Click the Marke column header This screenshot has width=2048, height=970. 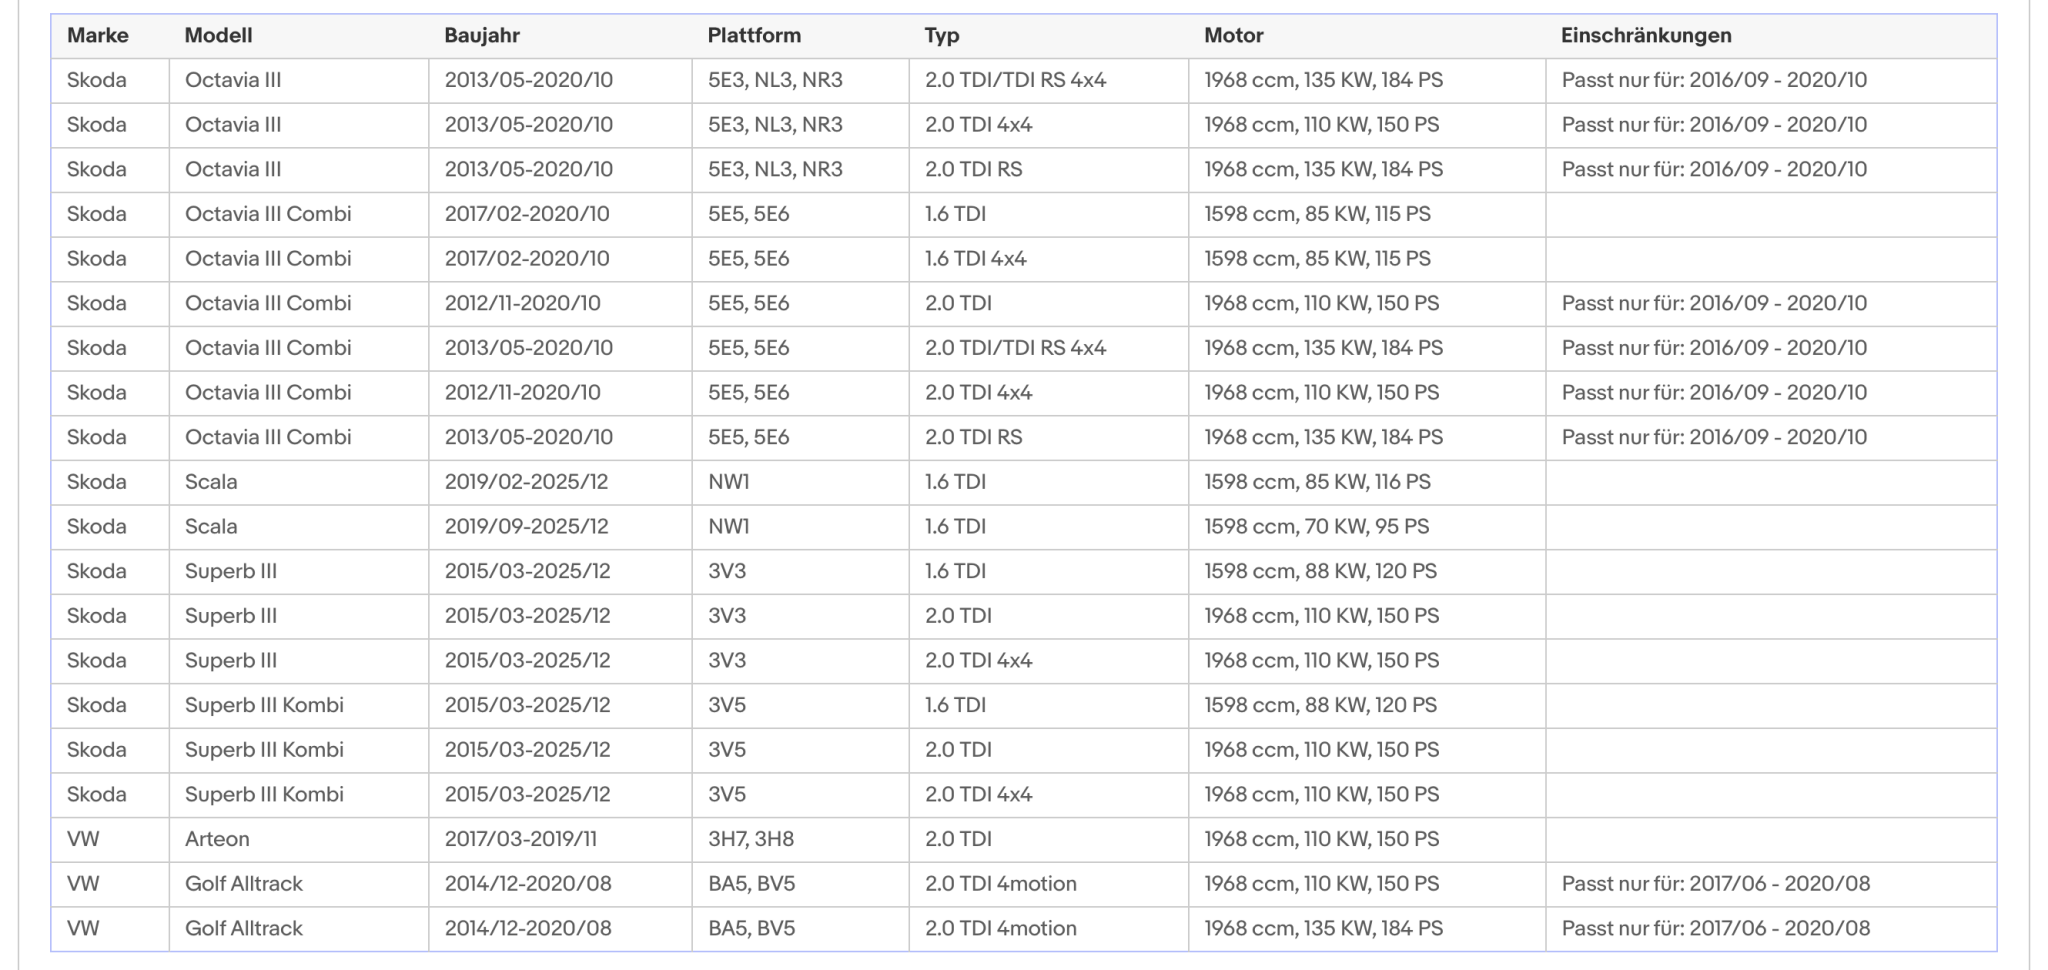(x=98, y=35)
